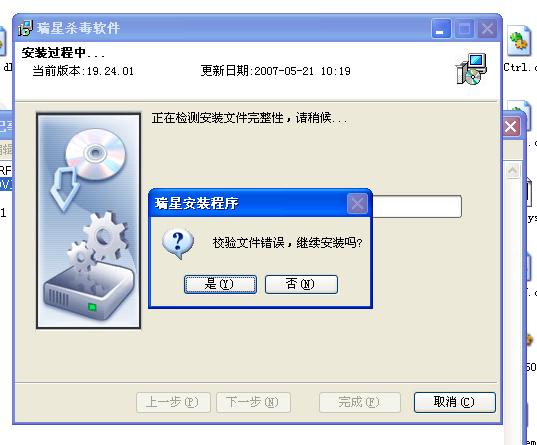Click the 是(Y) button to continue installing

pyautogui.click(x=220, y=284)
